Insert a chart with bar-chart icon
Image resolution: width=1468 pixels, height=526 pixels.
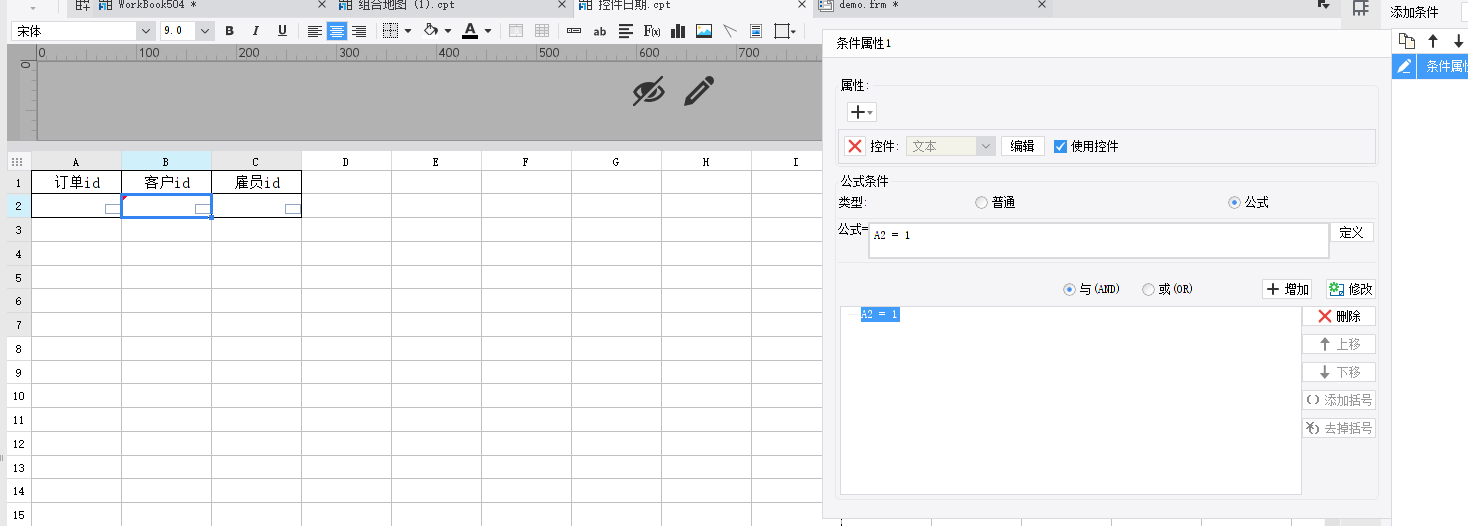(x=678, y=31)
